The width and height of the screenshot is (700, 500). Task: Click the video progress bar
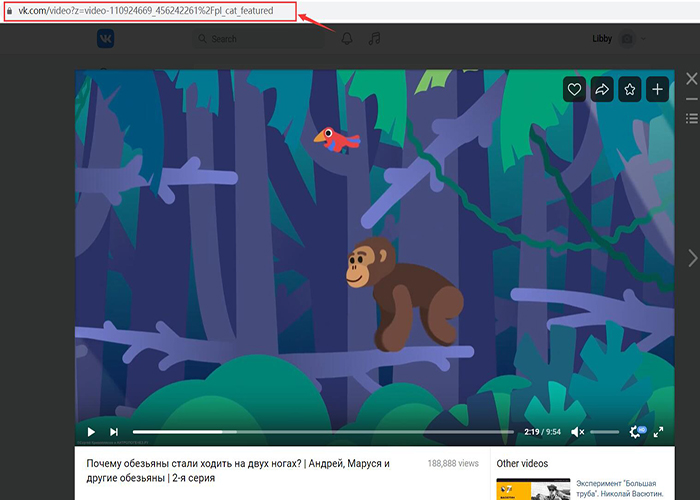click(323, 432)
